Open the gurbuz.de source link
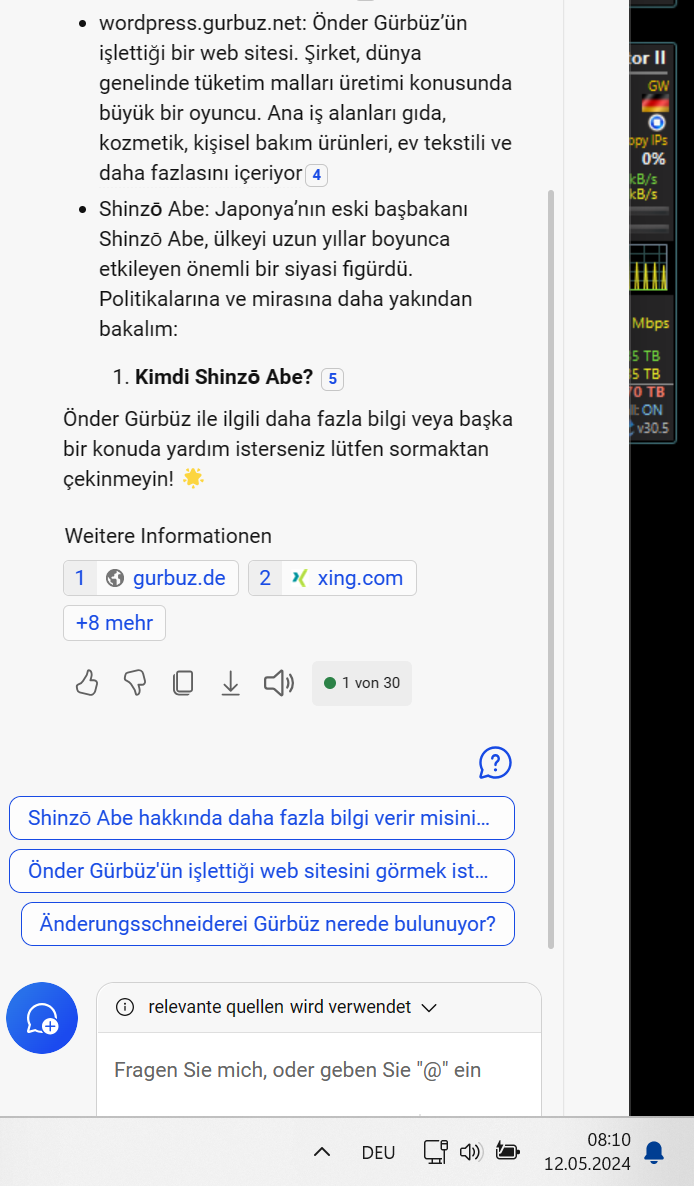 point(151,578)
